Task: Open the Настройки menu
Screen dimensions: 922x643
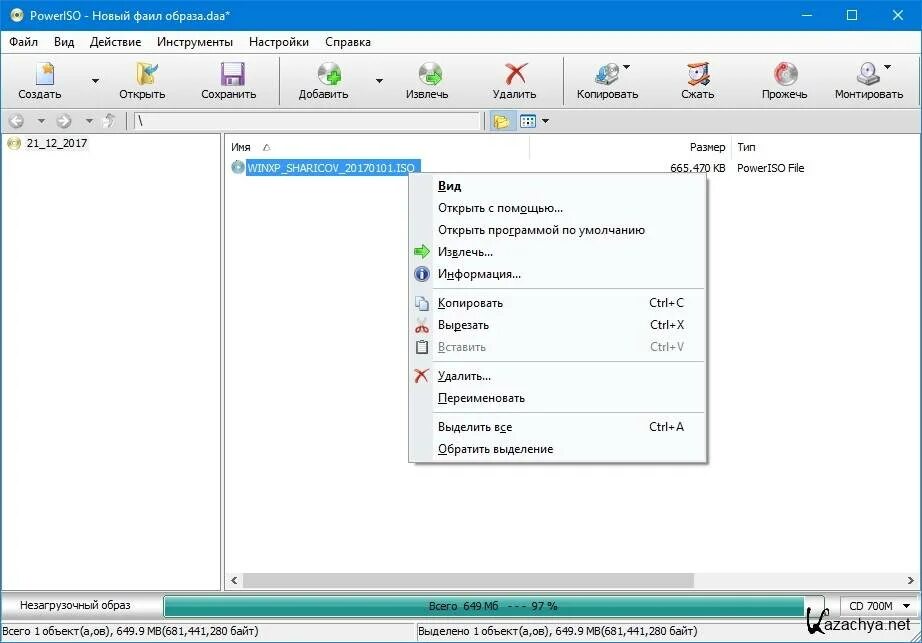Action: (279, 42)
